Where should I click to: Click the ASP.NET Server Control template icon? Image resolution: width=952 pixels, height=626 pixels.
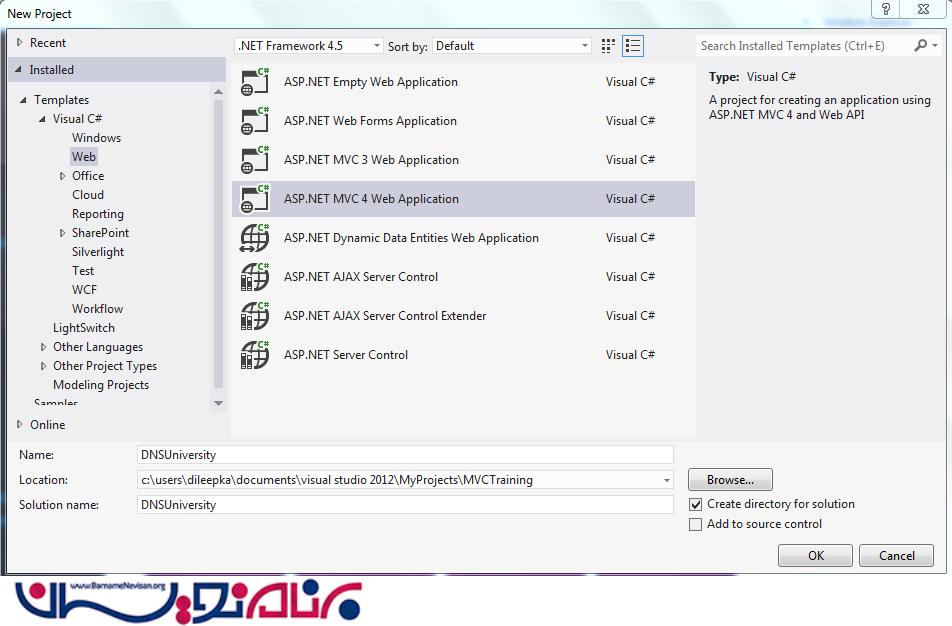pyautogui.click(x=255, y=356)
